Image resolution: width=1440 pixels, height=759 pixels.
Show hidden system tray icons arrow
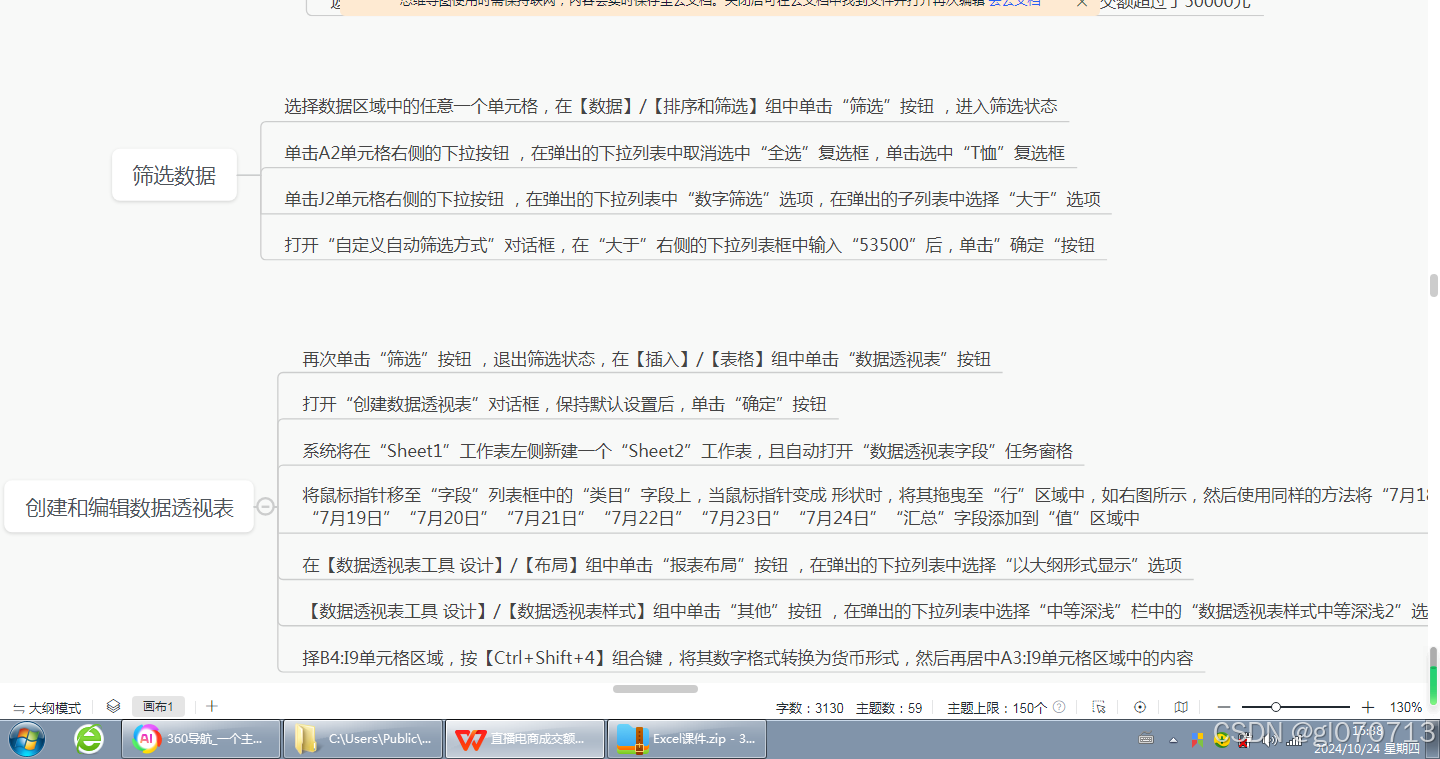click(x=1173, y=741)
